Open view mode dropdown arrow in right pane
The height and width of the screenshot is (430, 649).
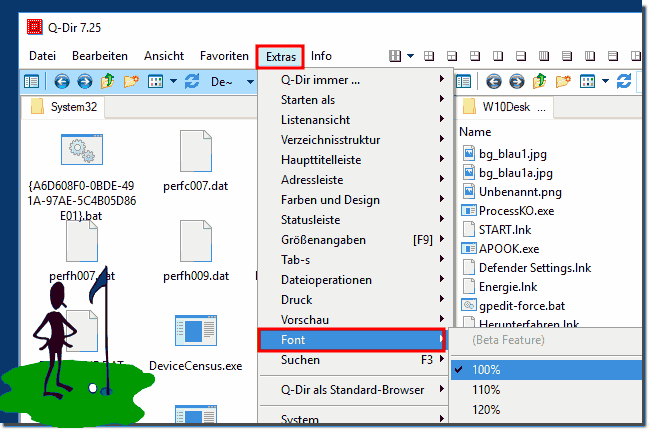pyautogui.click(x=605, y=81)
